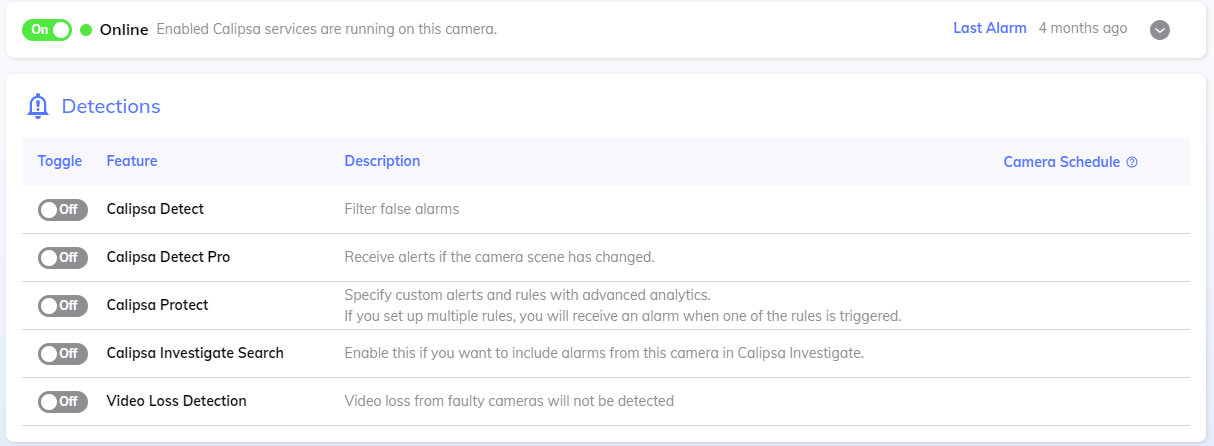Viewport: 1214px width, 446px height.
Task: Select the Calipsa Protect feature name
Action: (x=157, y=305)
